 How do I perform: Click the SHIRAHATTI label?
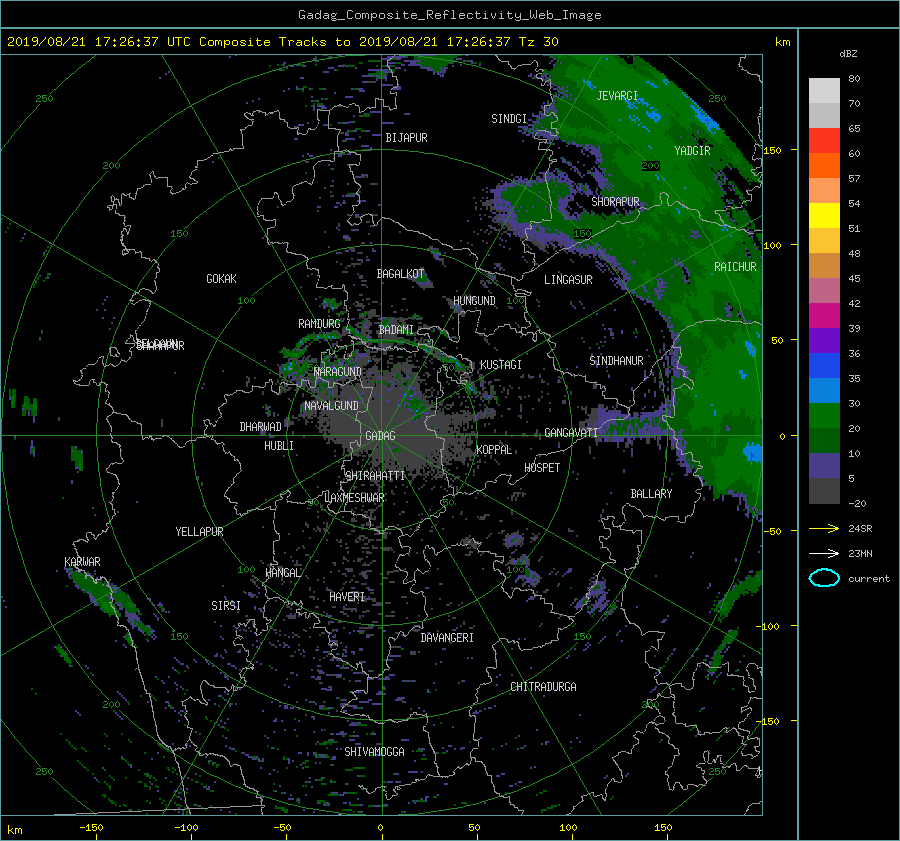(375, 476)
